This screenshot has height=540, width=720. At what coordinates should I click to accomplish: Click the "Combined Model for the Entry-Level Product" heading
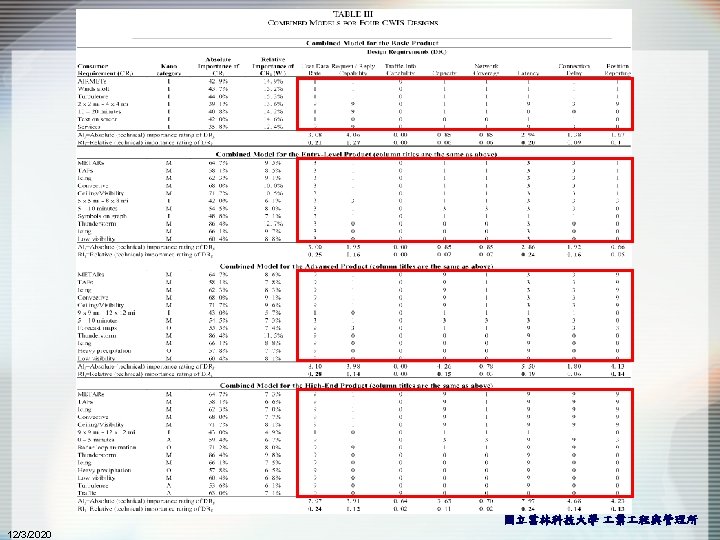356,154
